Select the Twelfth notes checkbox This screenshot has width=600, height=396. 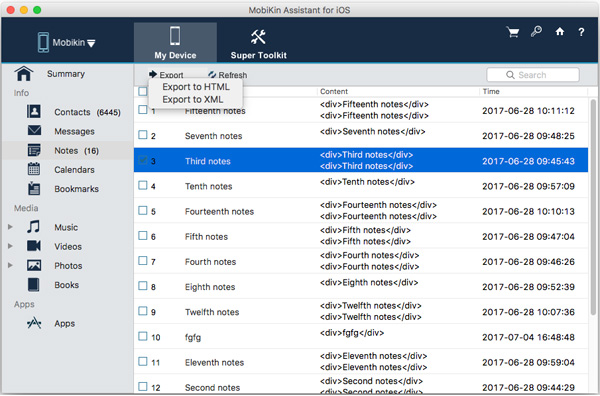[143, 311]
